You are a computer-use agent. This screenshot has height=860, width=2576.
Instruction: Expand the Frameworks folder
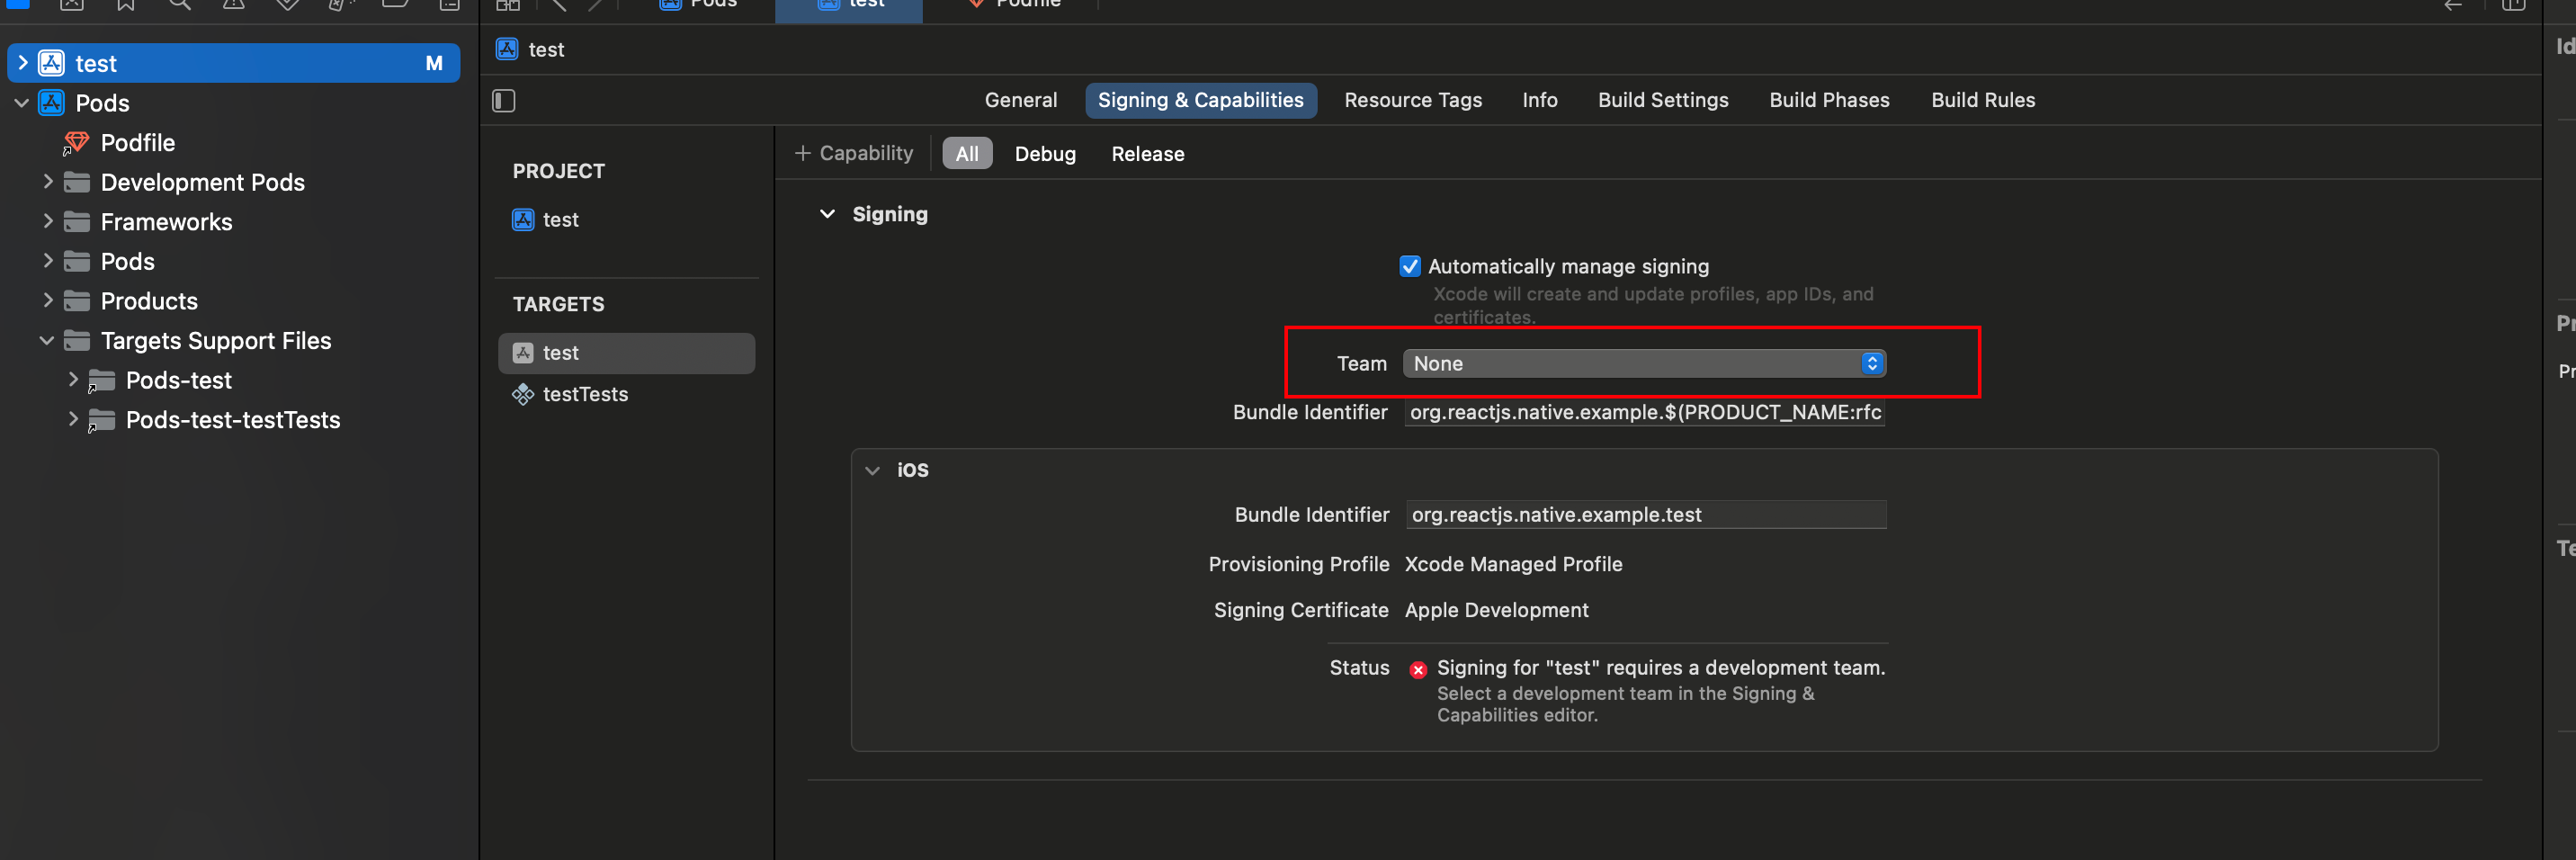(47, 221)
